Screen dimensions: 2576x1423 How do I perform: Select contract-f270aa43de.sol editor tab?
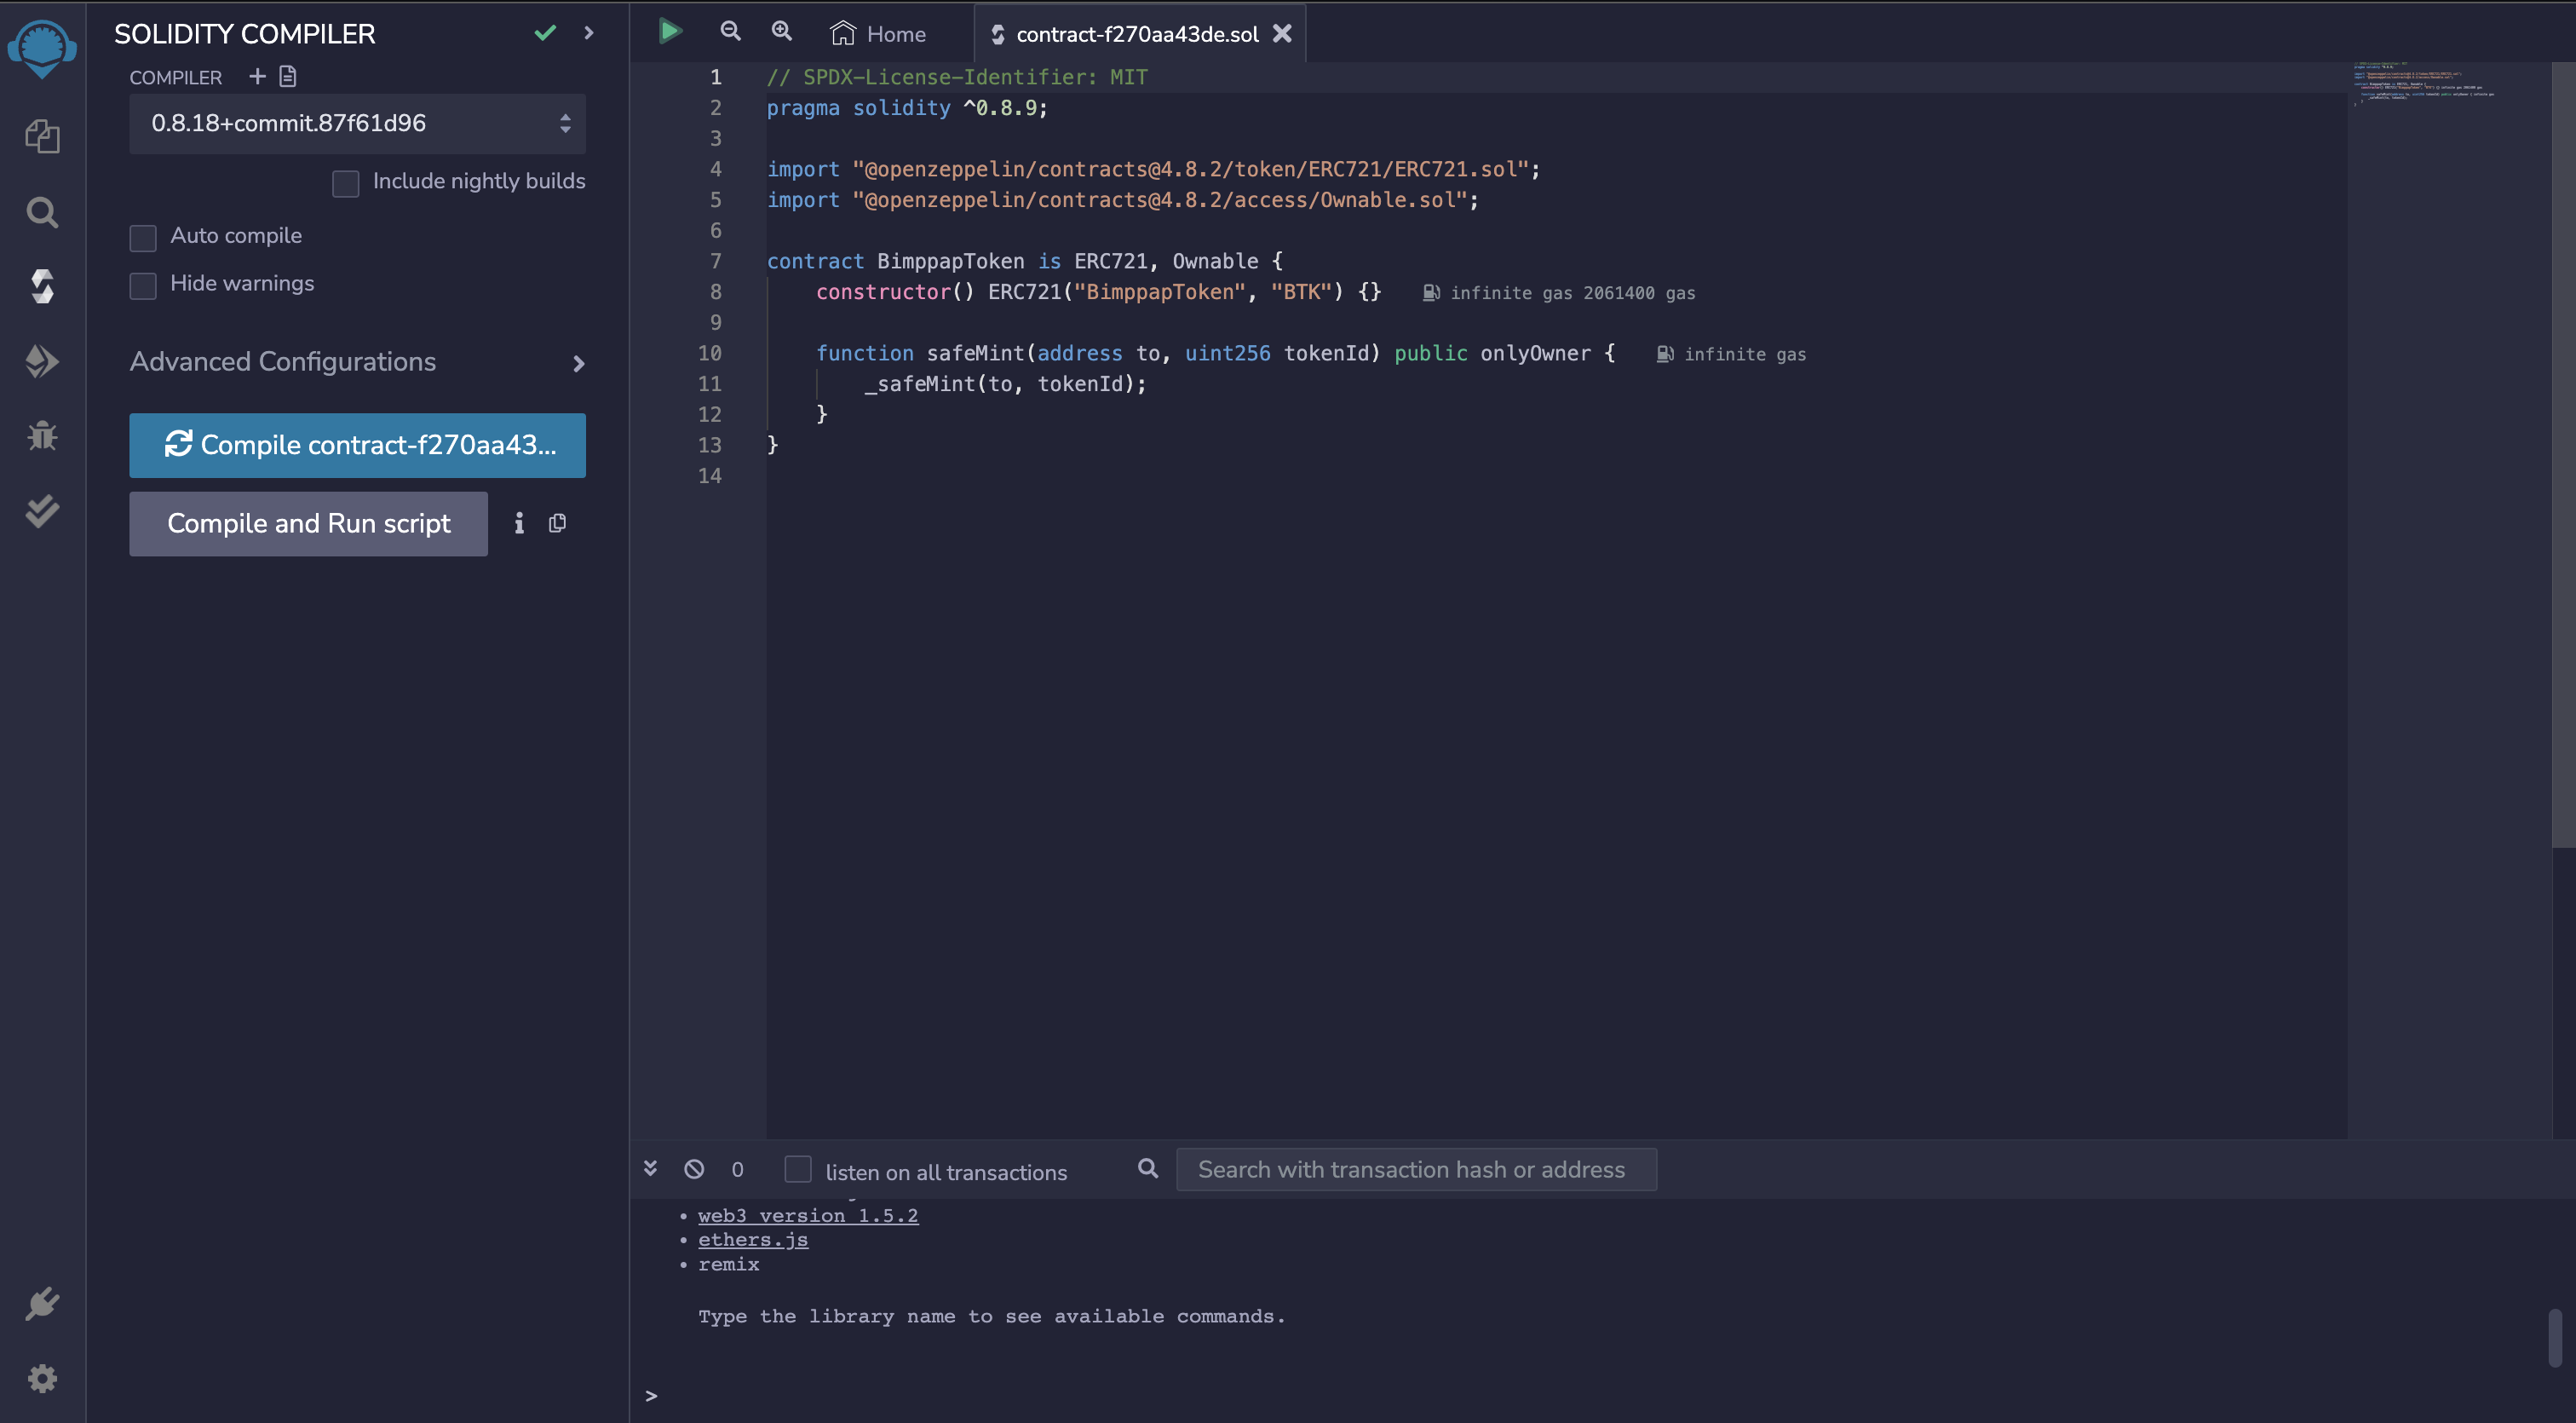click(1136, 34)
